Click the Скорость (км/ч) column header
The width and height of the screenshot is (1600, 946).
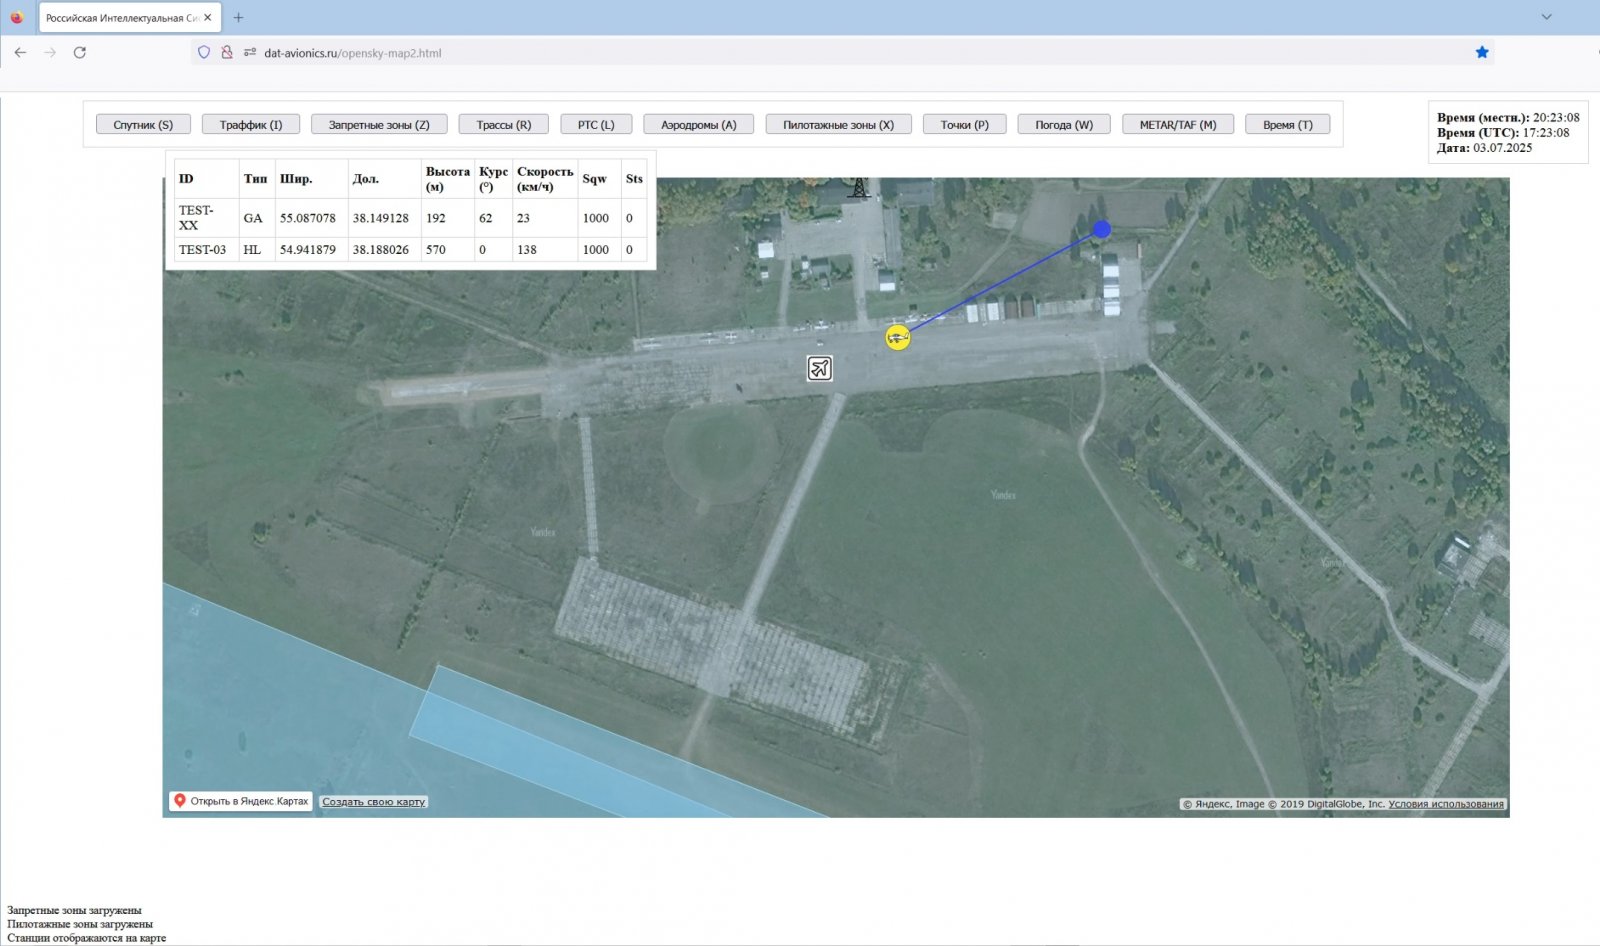coord(545,179)
